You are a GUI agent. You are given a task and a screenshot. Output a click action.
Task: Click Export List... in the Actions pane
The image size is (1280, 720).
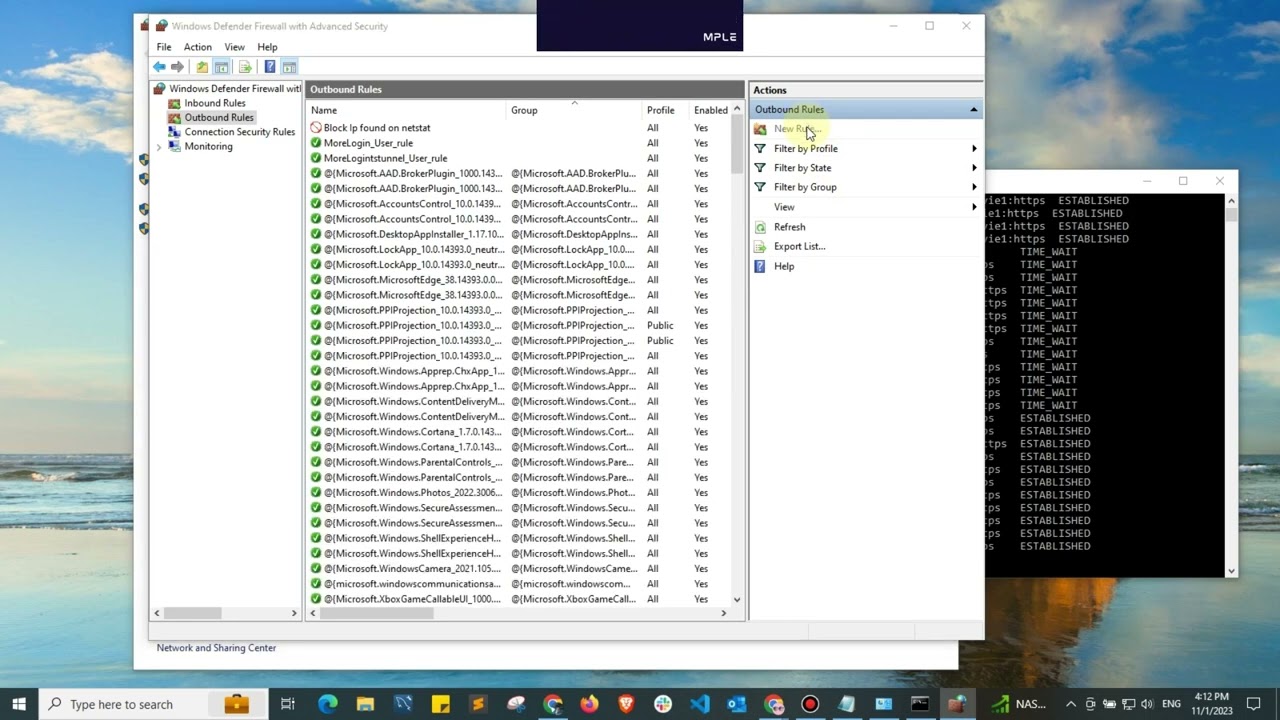pyautogui.click(x=799, y=246)
